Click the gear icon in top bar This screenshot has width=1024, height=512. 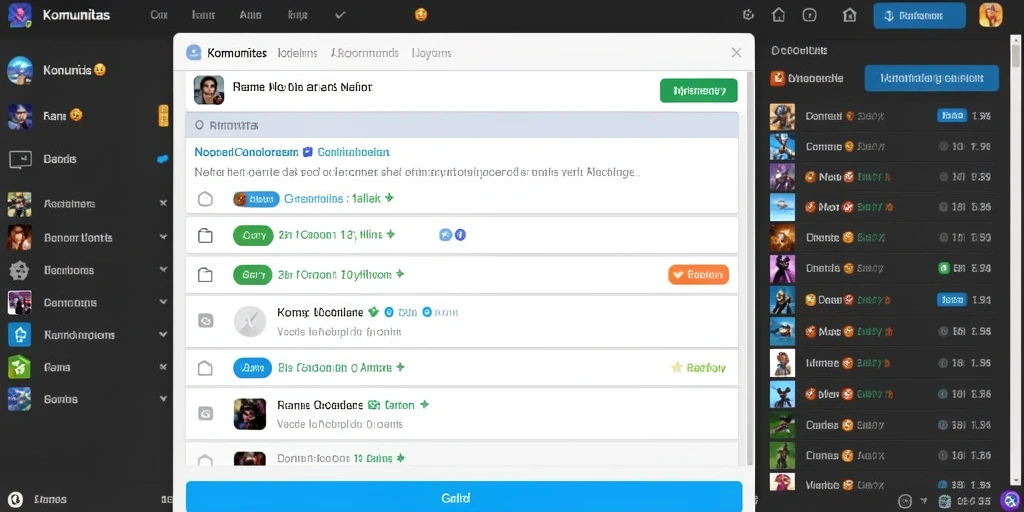749,15
